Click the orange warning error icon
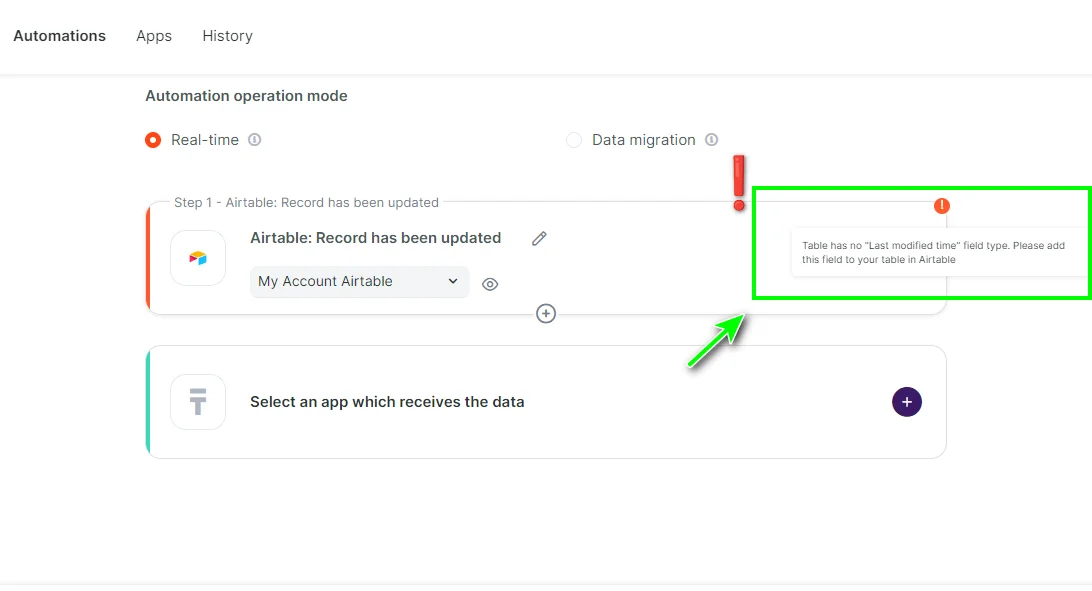The height and width of the screenshot is (591, 1092). pyautogui.click(x=941, y=206)
